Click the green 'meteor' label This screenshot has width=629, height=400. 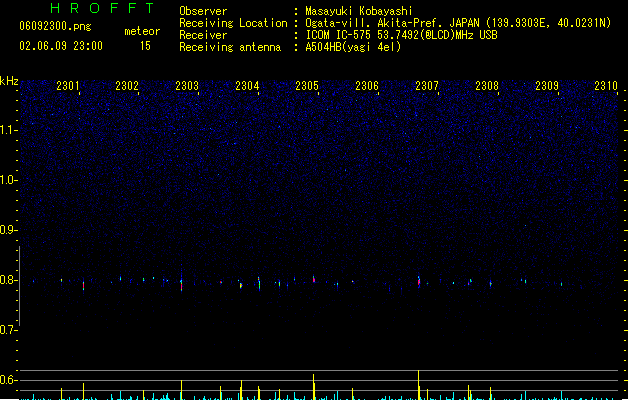[x=142, y=31]
